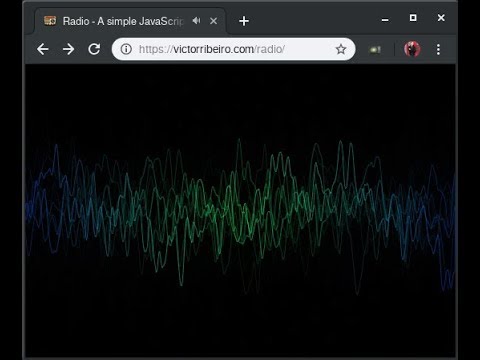The height and width of the screenshot is (360, 480).
Task: Open a new tab with plus button
Action: 244,21
